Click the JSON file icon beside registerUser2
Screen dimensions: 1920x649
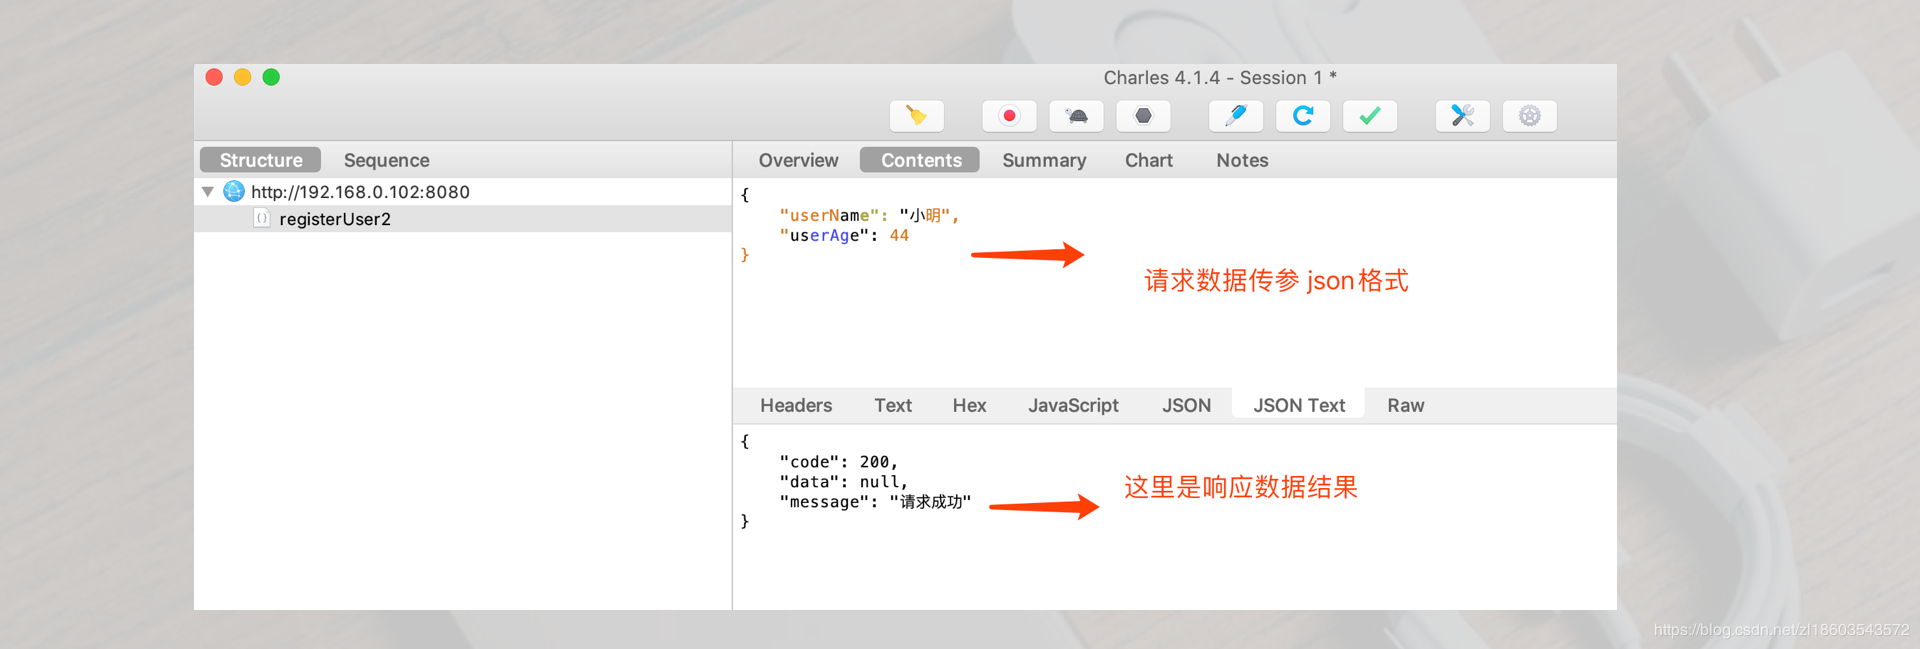[262, 218]
